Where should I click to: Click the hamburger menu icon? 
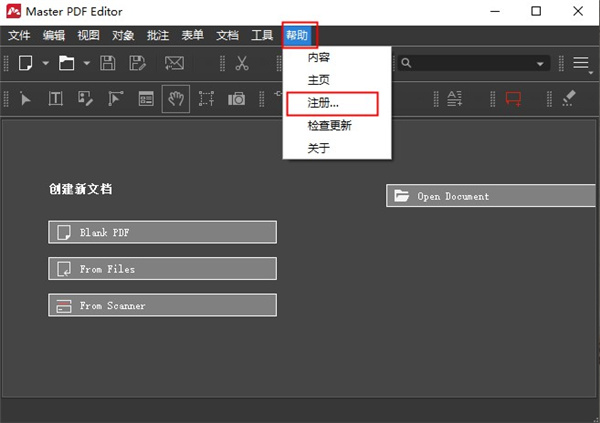point(581,63)
